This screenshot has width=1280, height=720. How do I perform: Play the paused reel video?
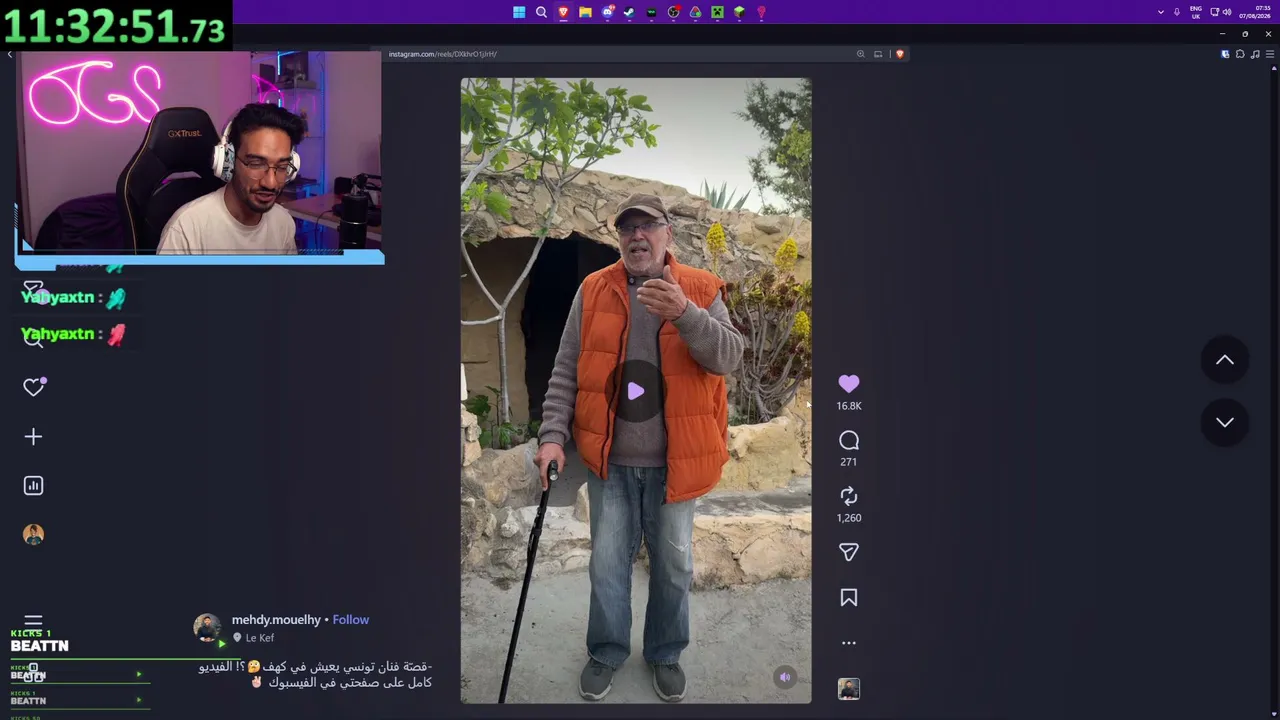point(636,392)
